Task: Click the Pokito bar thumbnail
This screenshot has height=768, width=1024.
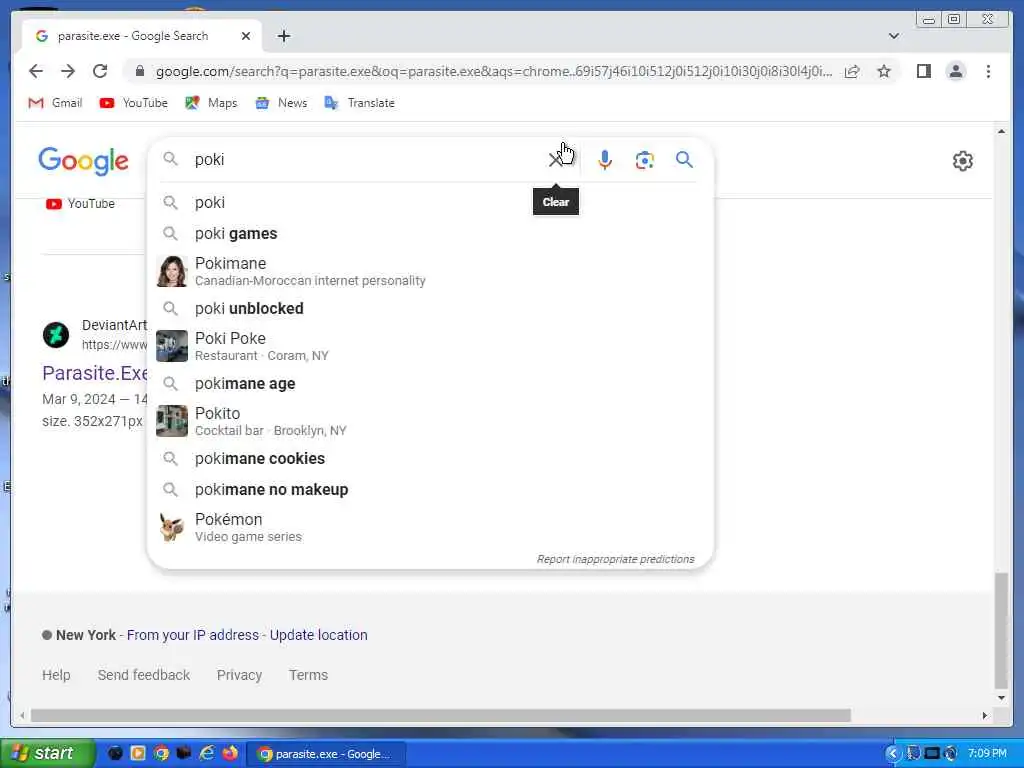Action: pyautogui.click(x=172, y=421)
